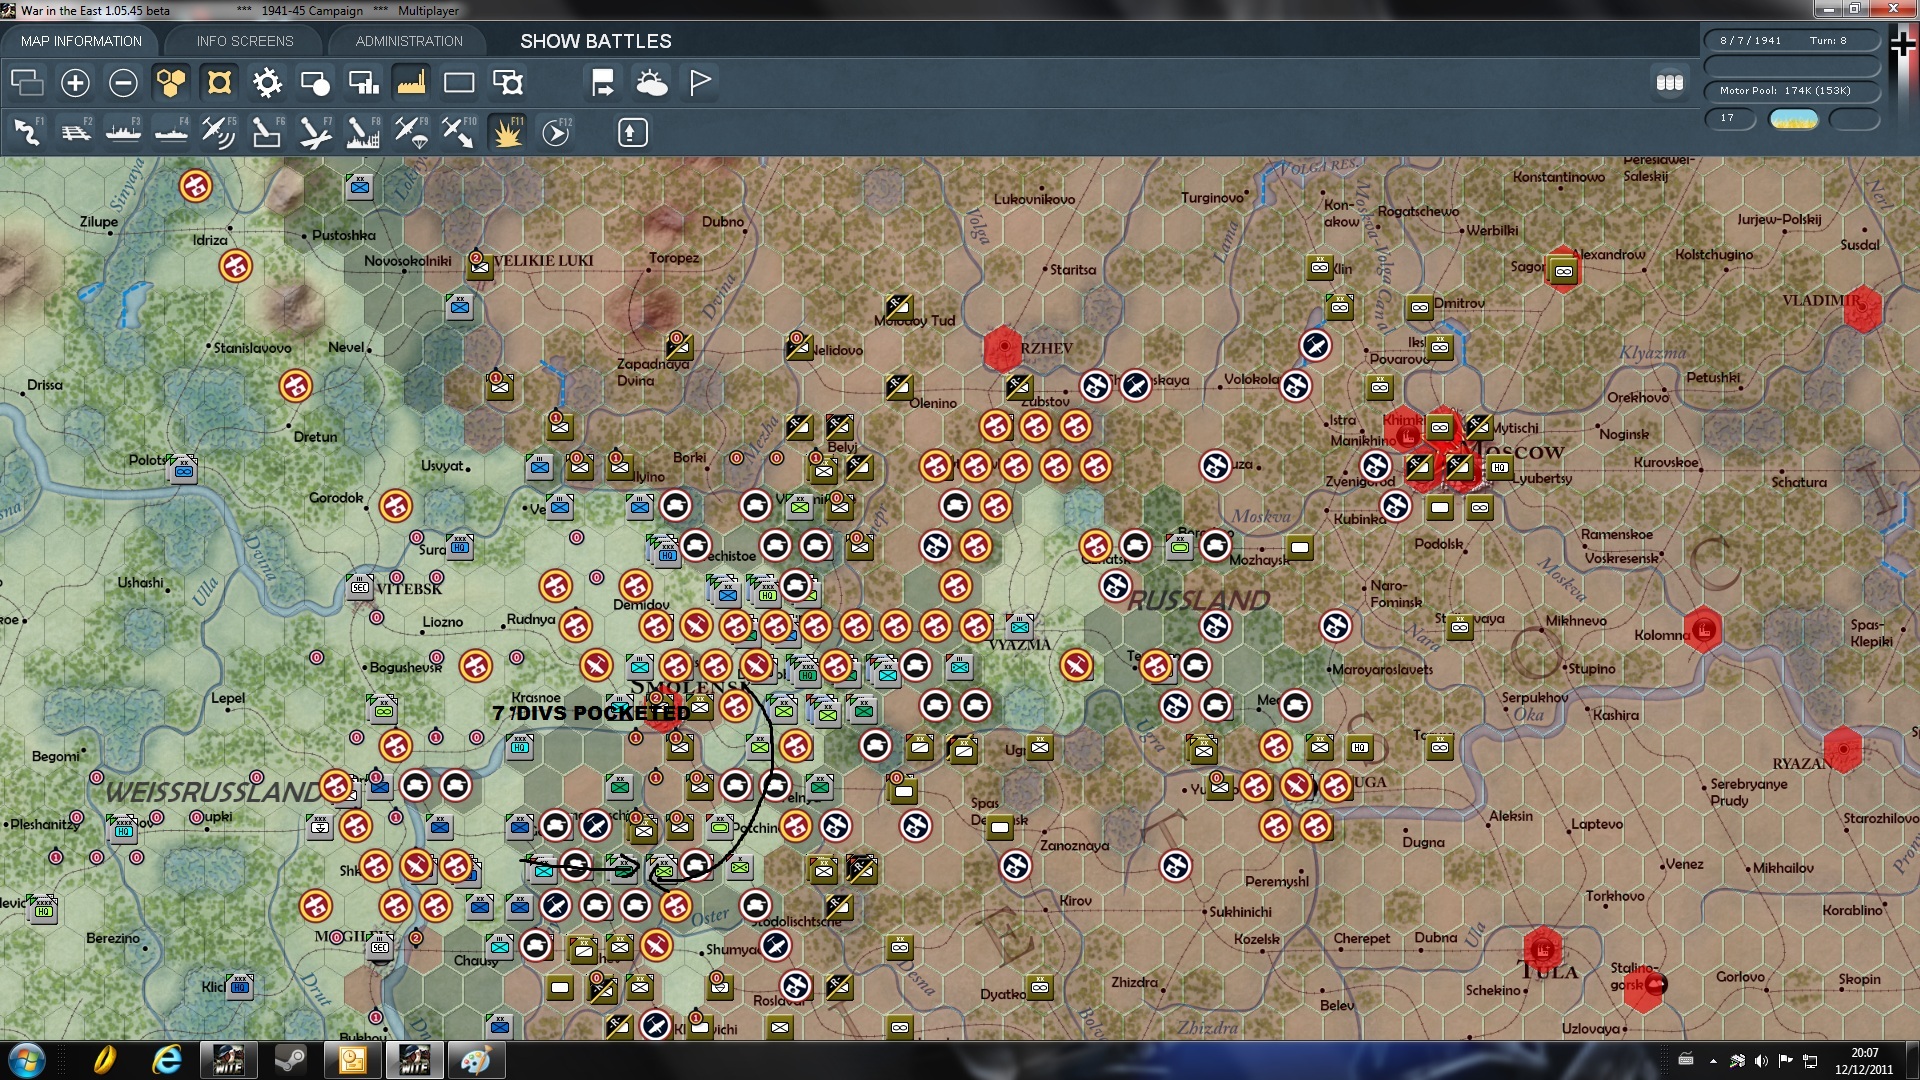The width and height of the screenshot is (1920, 1080).
Task: Toggle the factory icon button
Action: [411, 82]
